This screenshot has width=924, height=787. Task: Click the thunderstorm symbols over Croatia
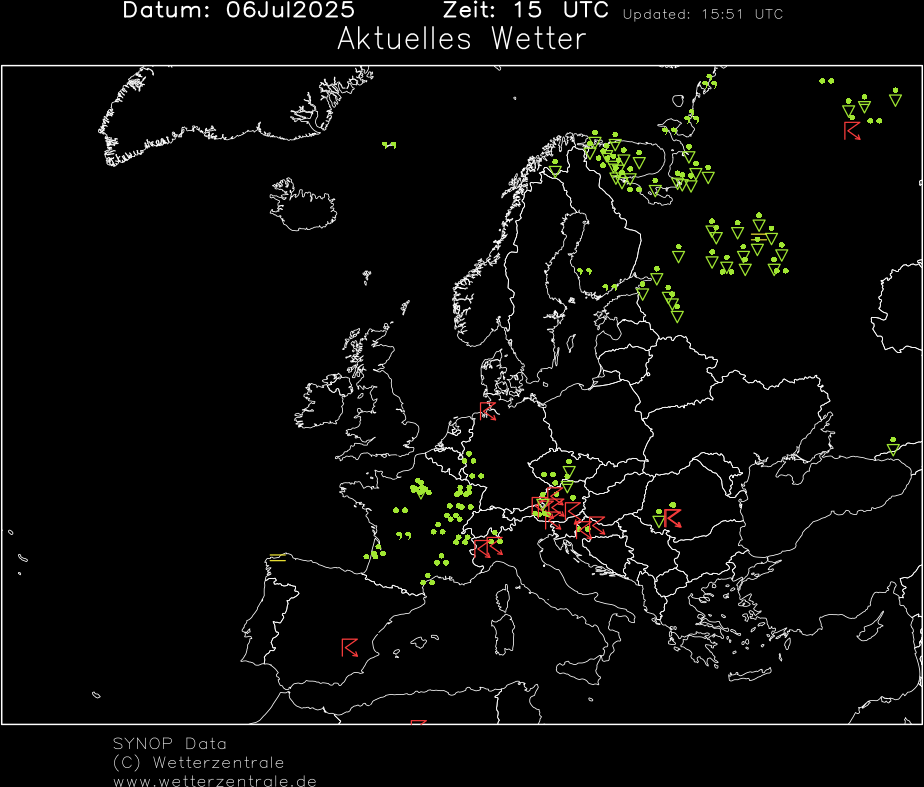590,526
